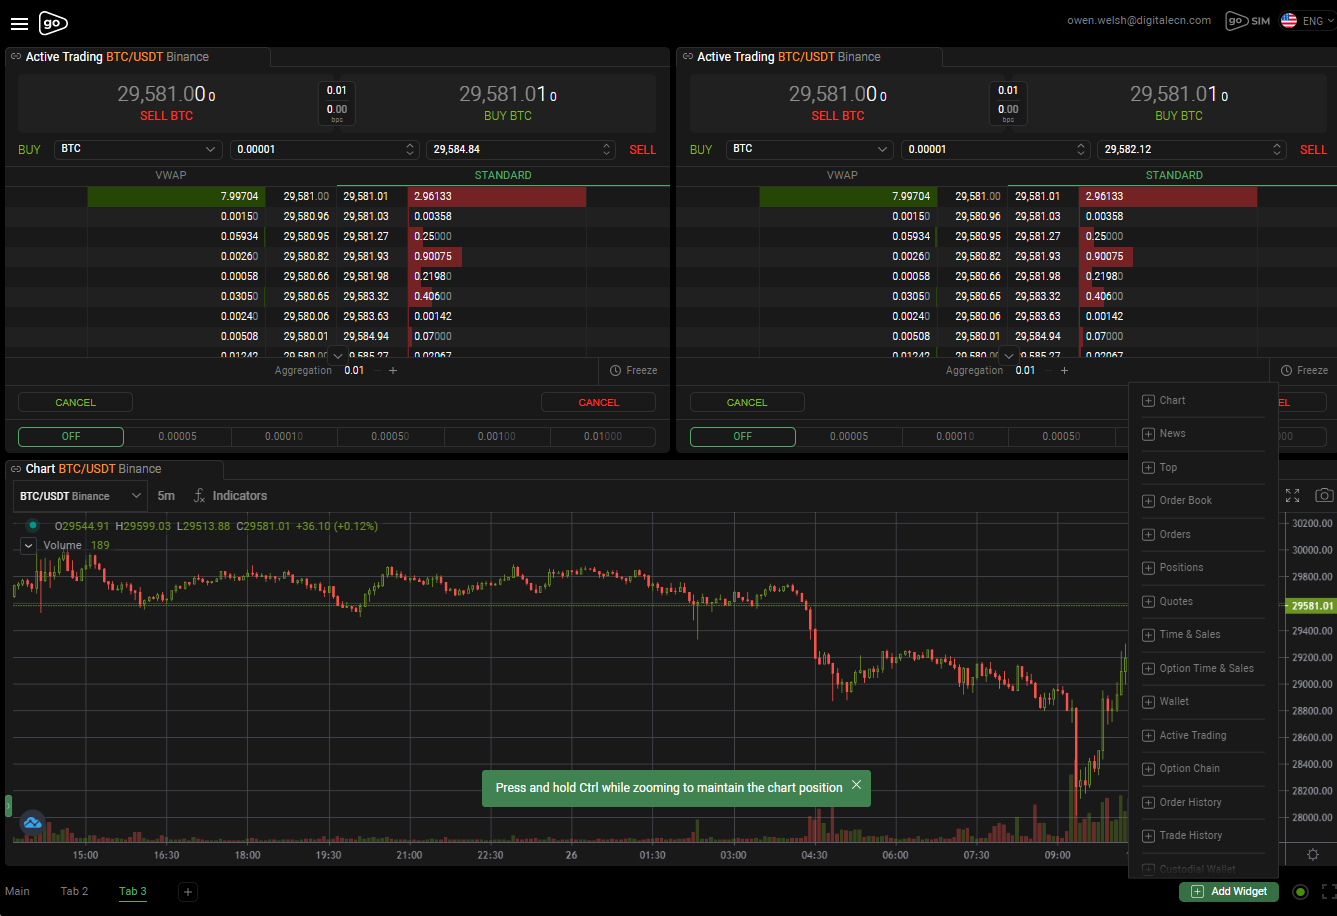Screen dimensions: 1337x916
Task: Expand left order book down chevron
Action: tap(337, 355)
